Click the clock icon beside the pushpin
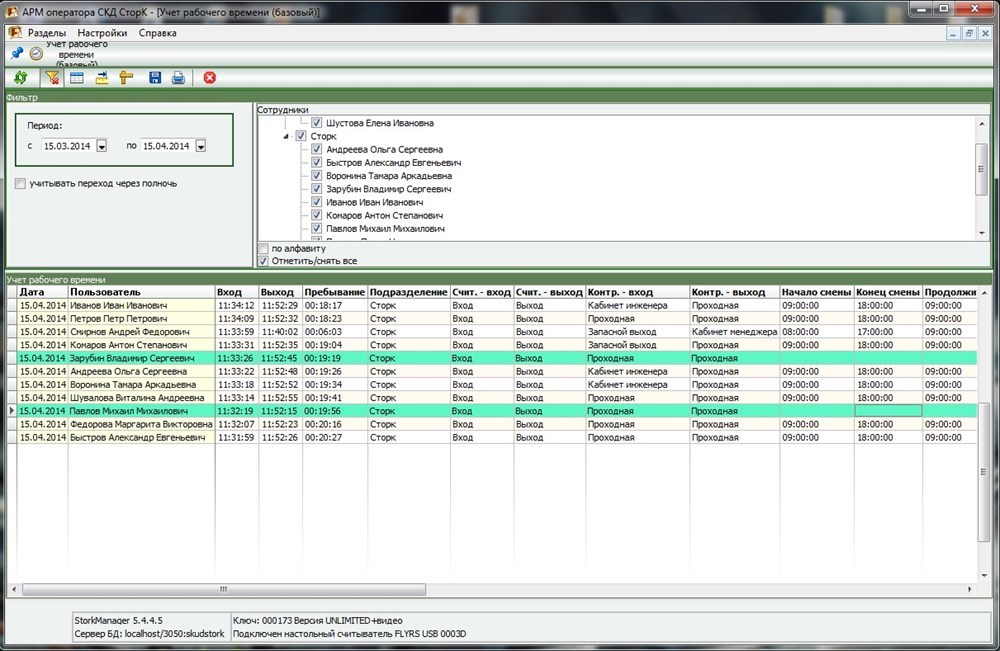Image resolution: width=1000 pixels, height=651 pixels. coord(36,54)
